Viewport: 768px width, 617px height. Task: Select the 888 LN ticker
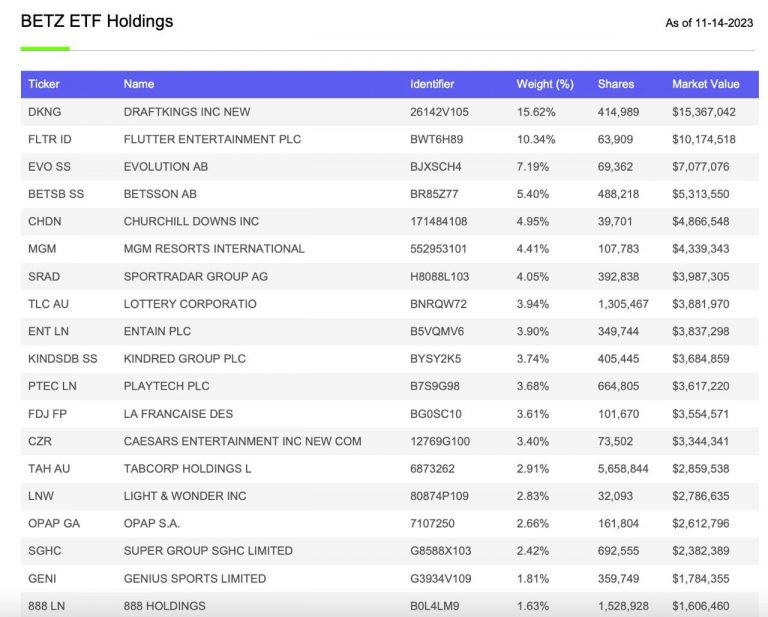tap(47, 607)
